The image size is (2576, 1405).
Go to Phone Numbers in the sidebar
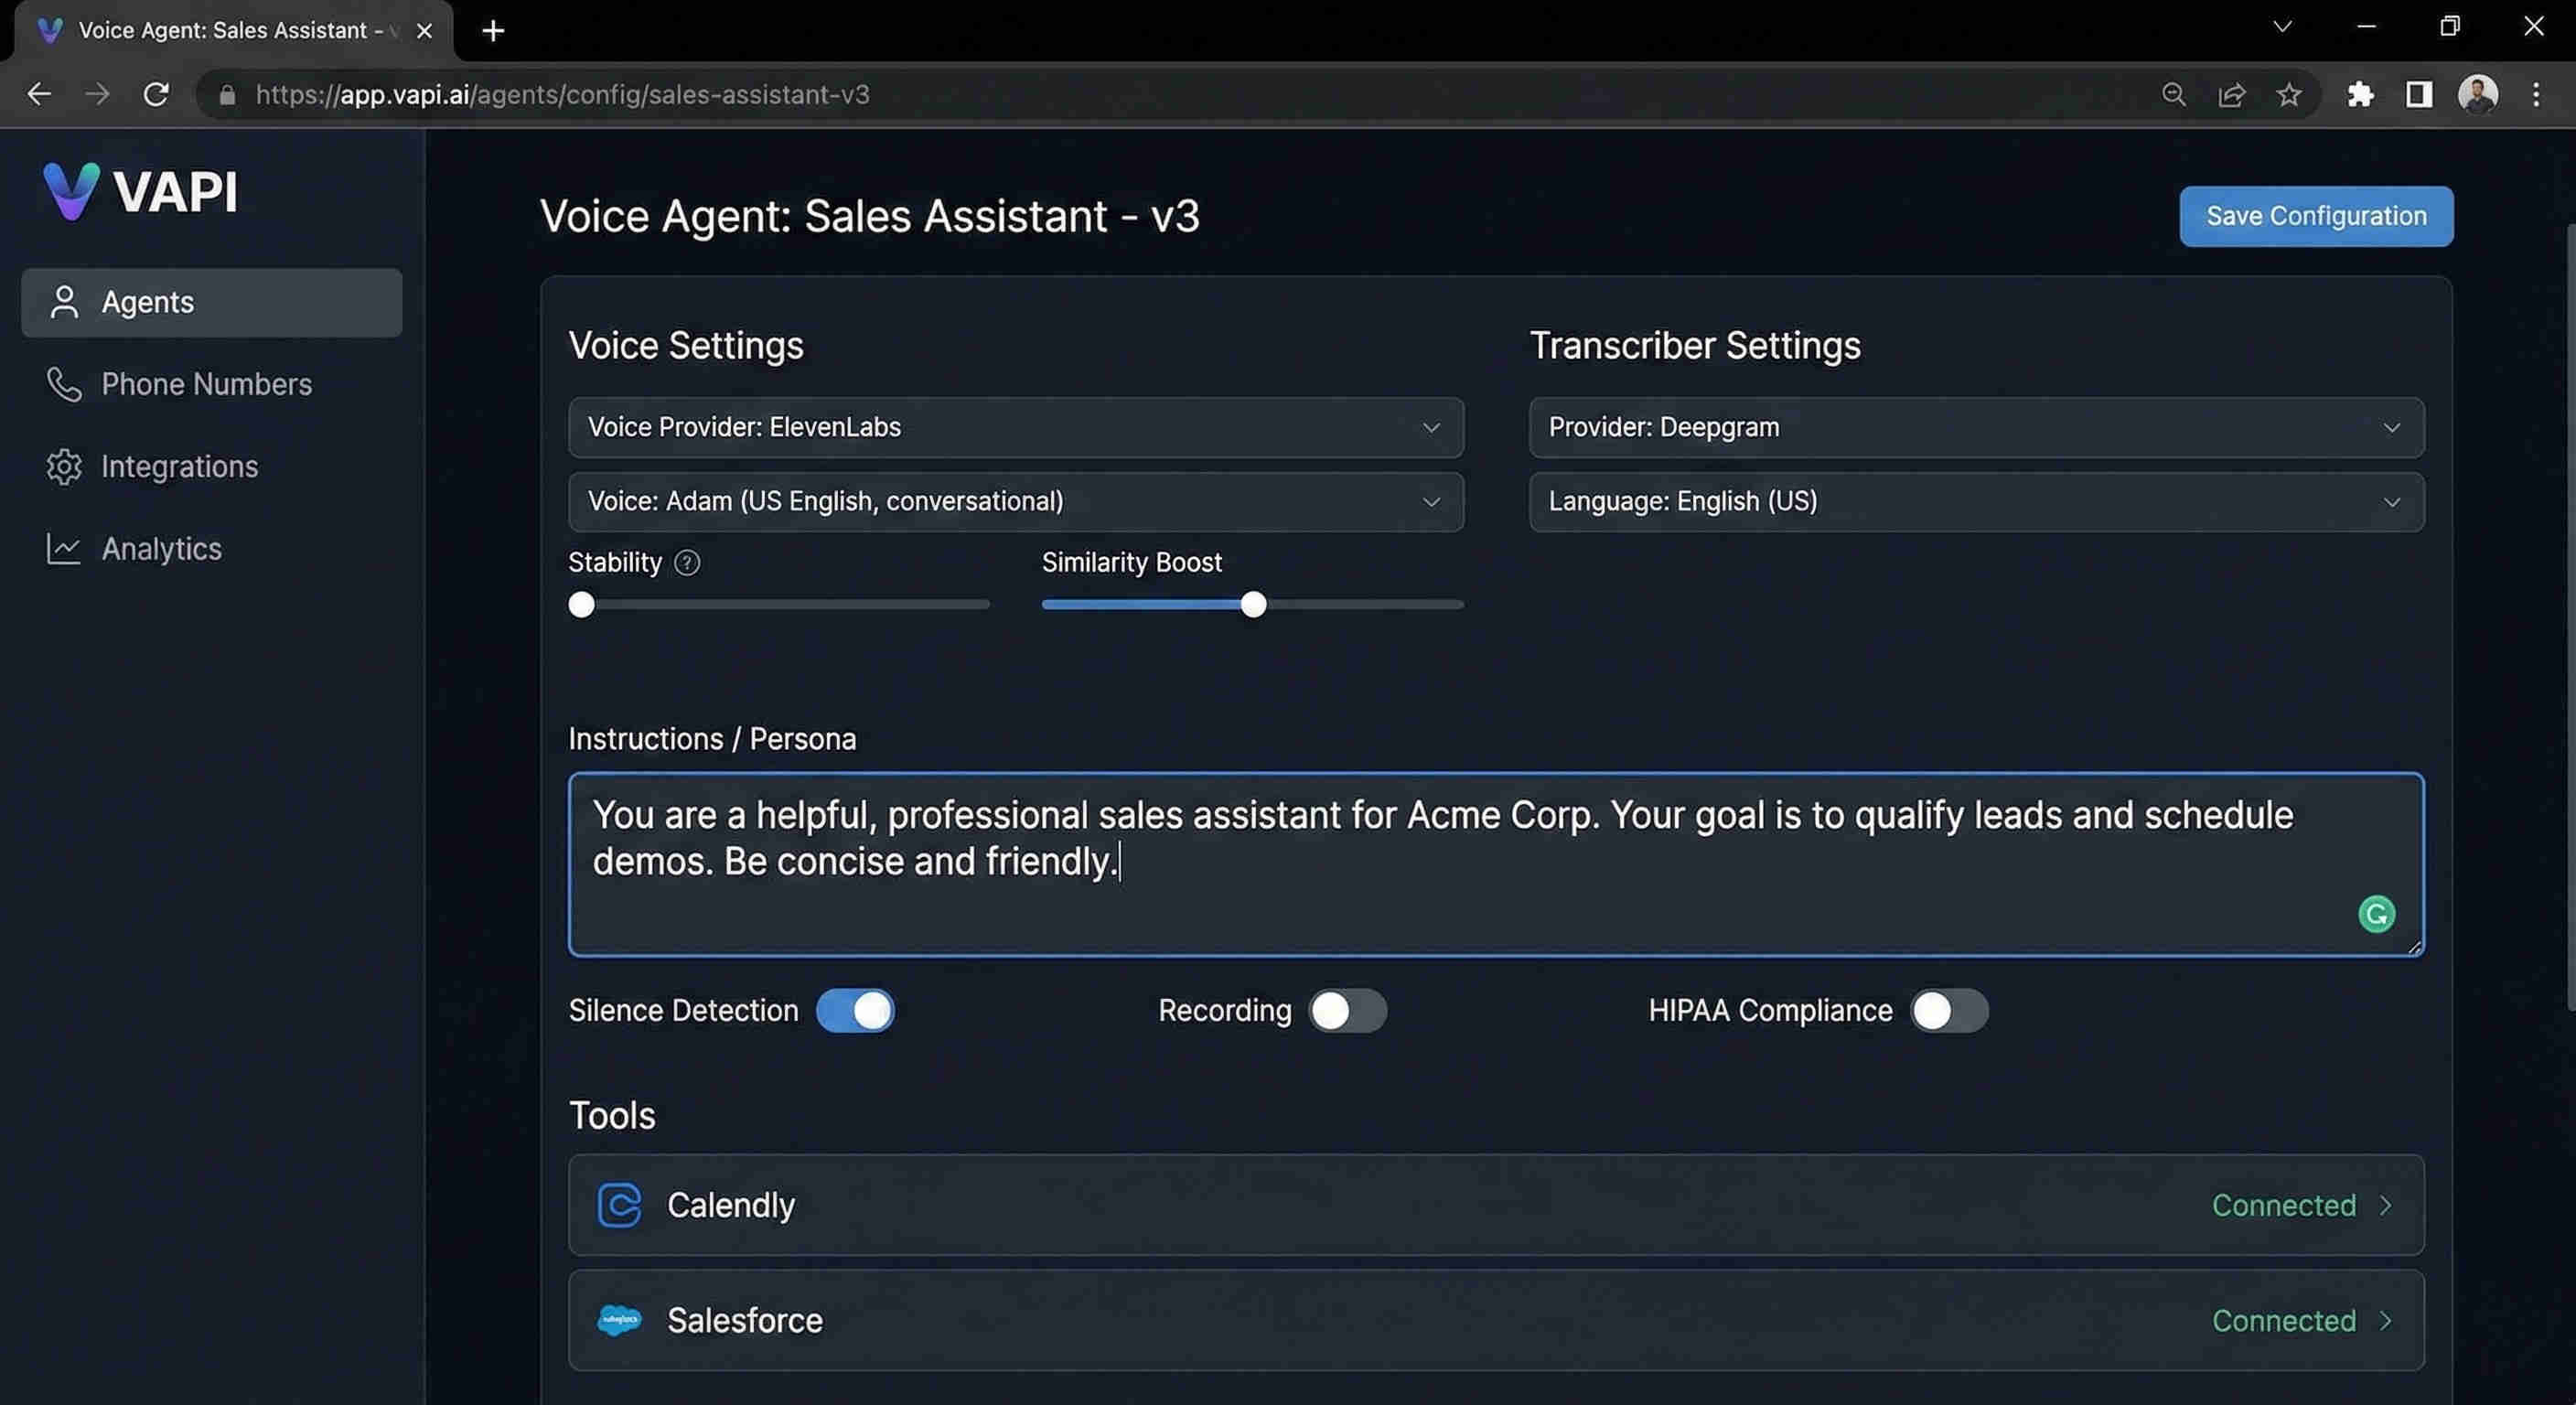coord(180,384)
